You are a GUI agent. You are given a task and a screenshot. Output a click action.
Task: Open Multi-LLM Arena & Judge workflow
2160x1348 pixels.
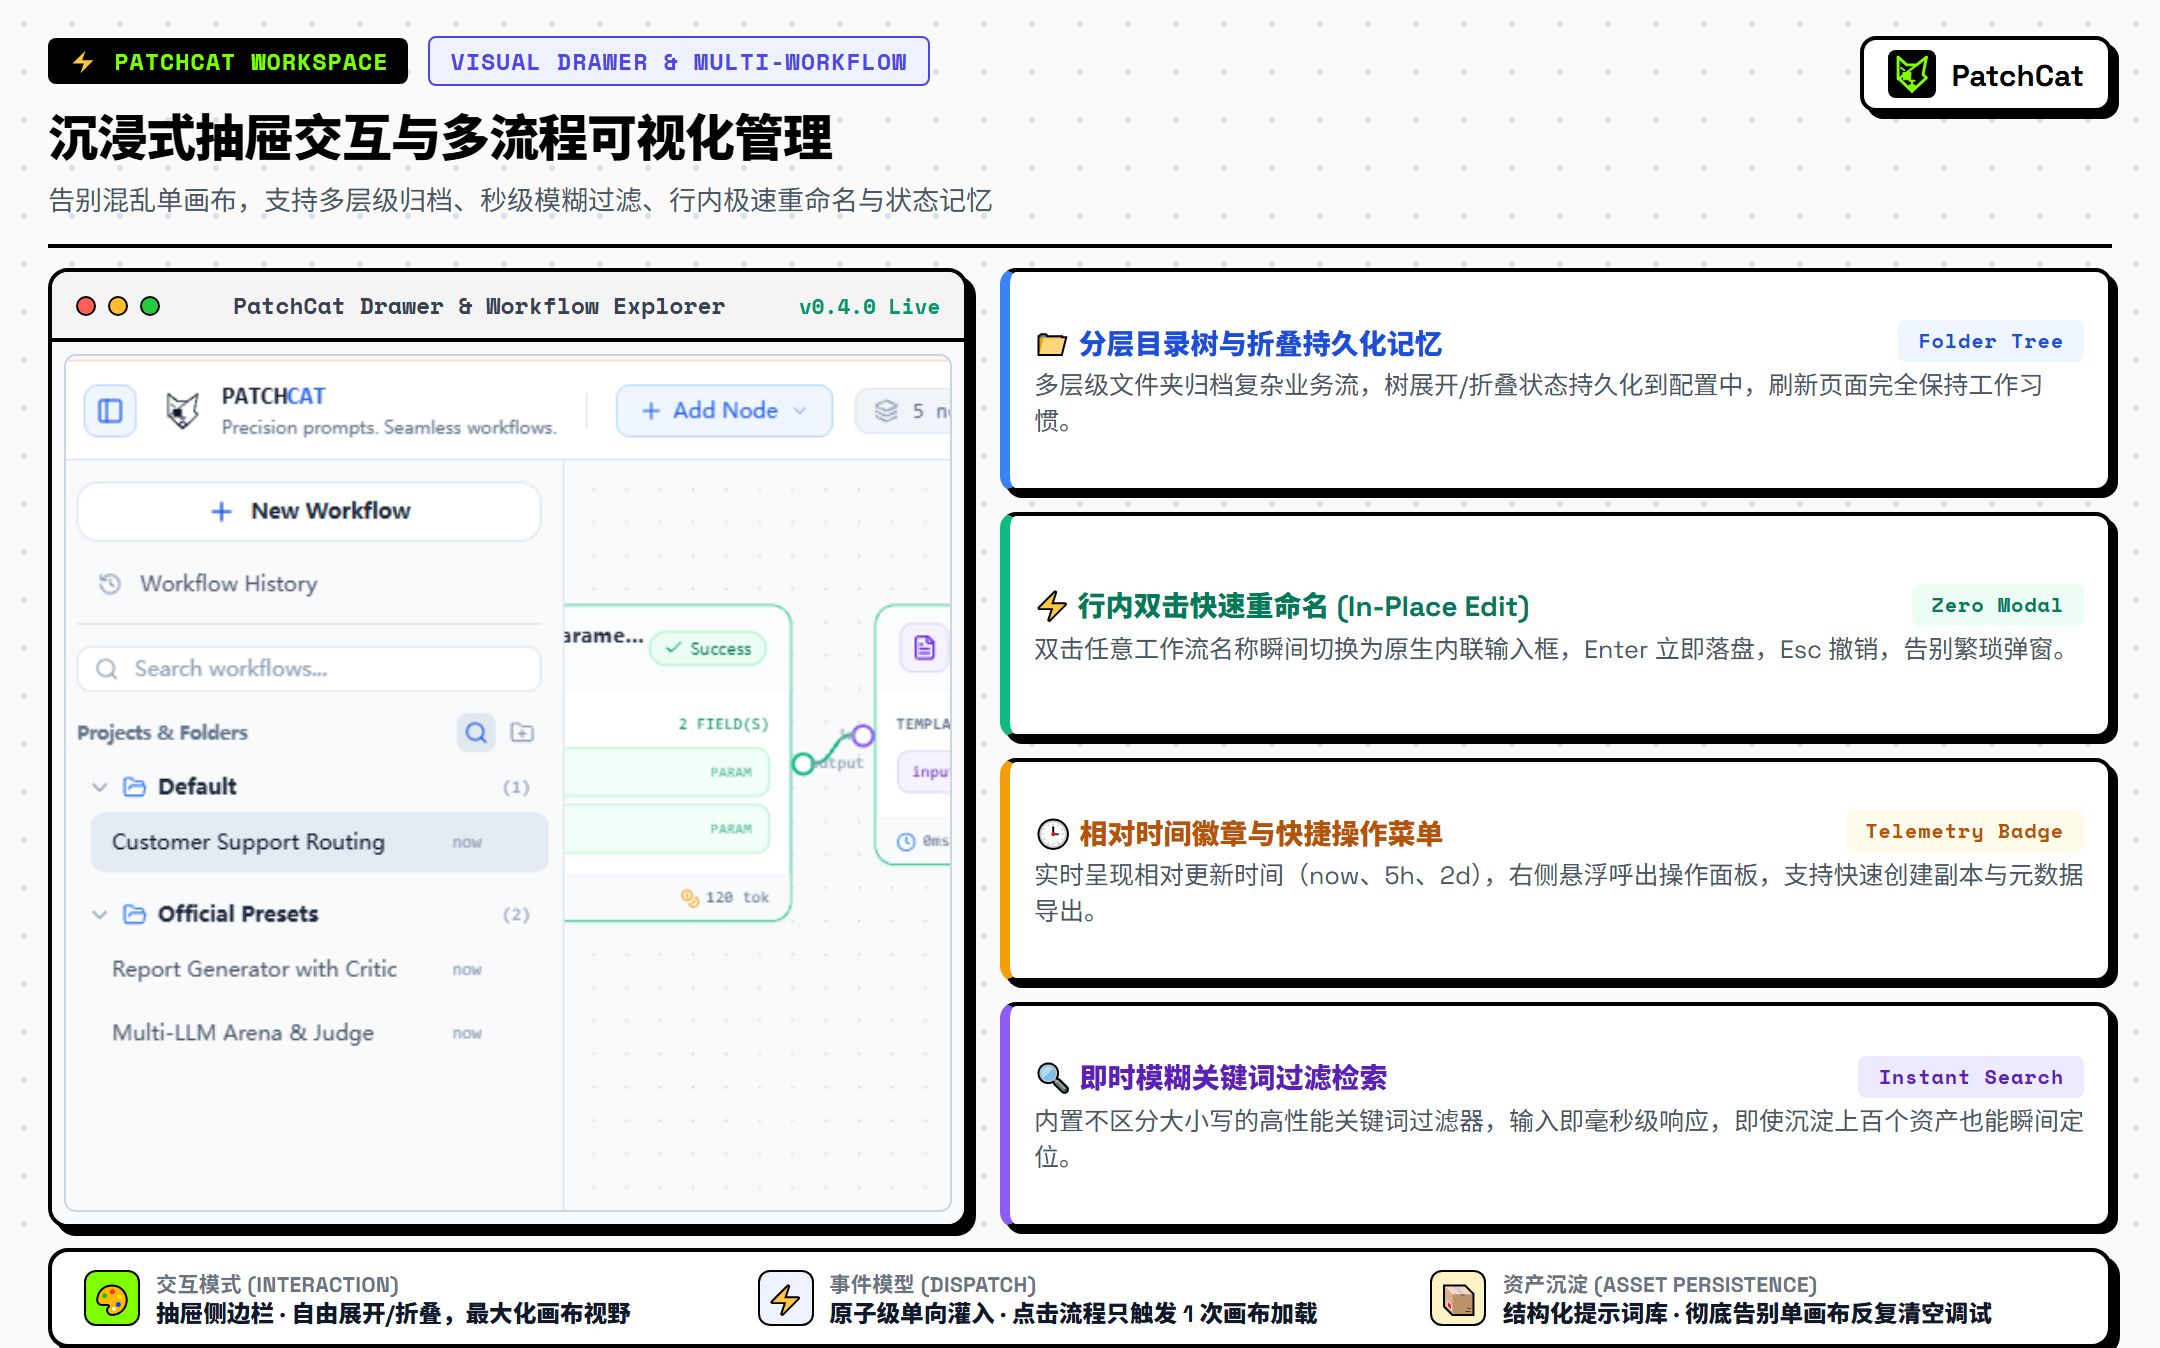pyautogui.click(x=319, y=1033)
